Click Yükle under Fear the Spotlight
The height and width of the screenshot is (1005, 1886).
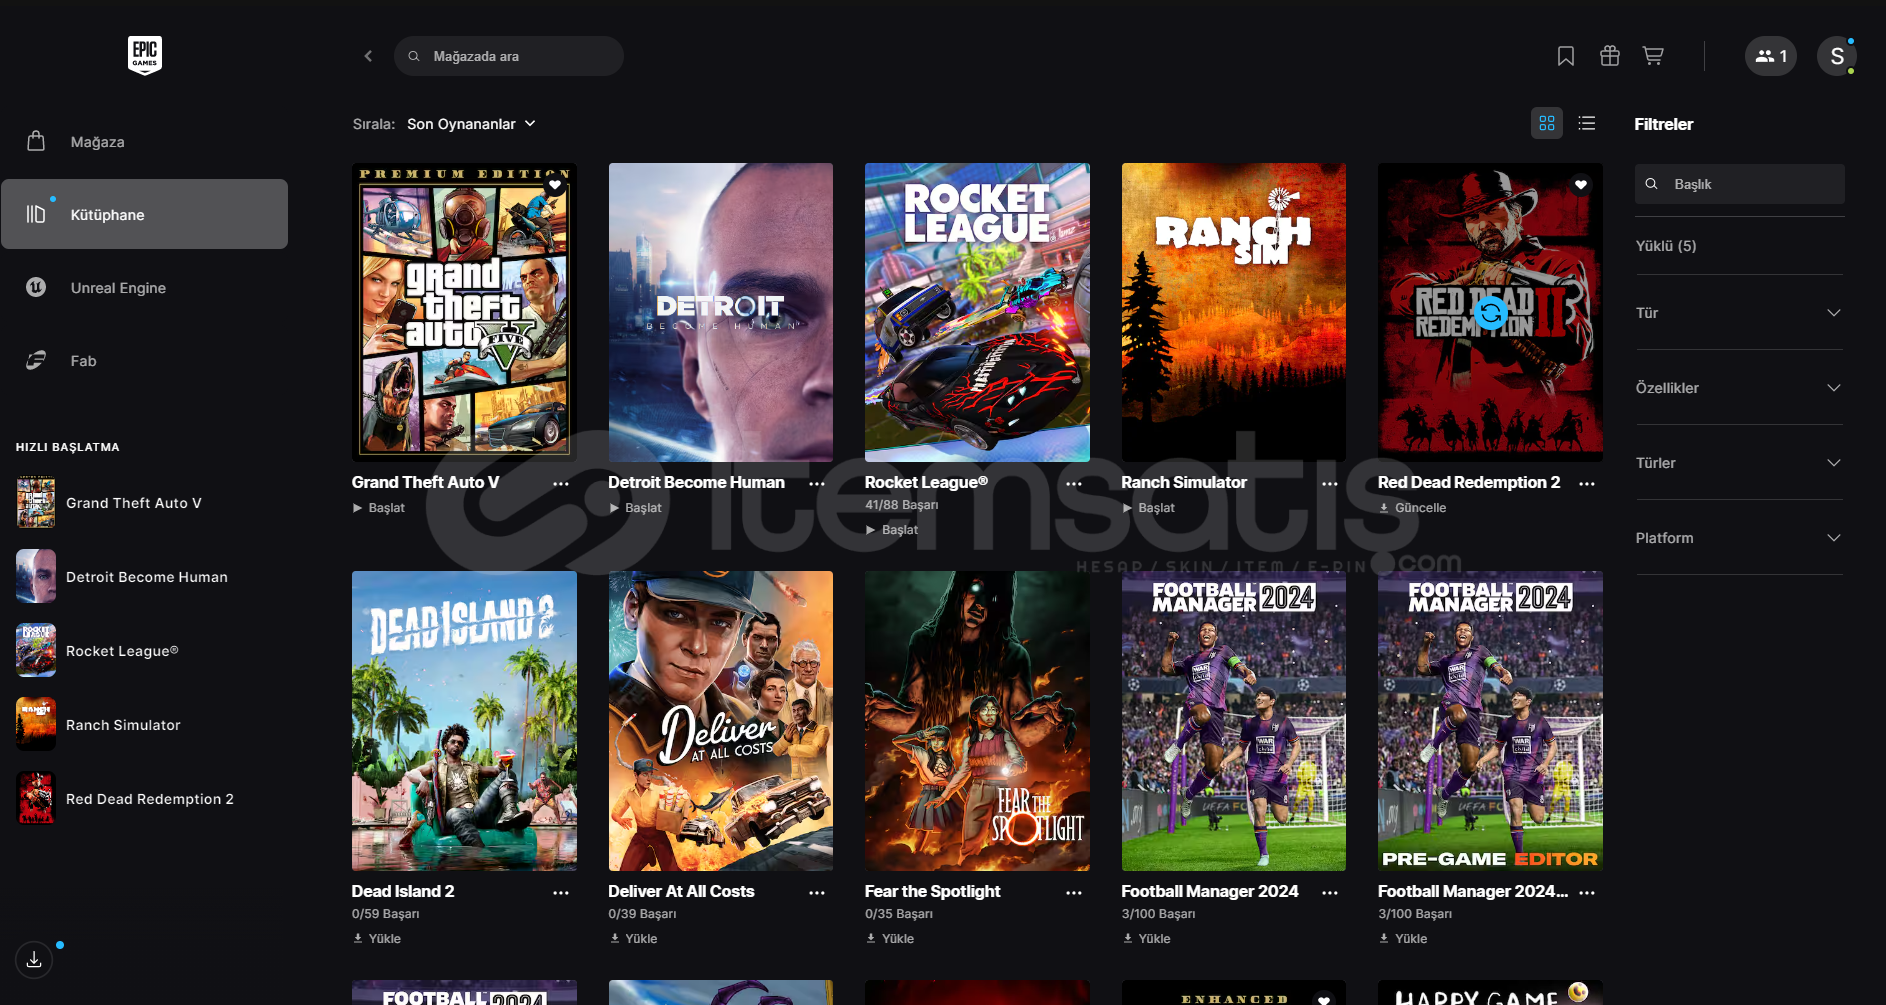(890, 939)
